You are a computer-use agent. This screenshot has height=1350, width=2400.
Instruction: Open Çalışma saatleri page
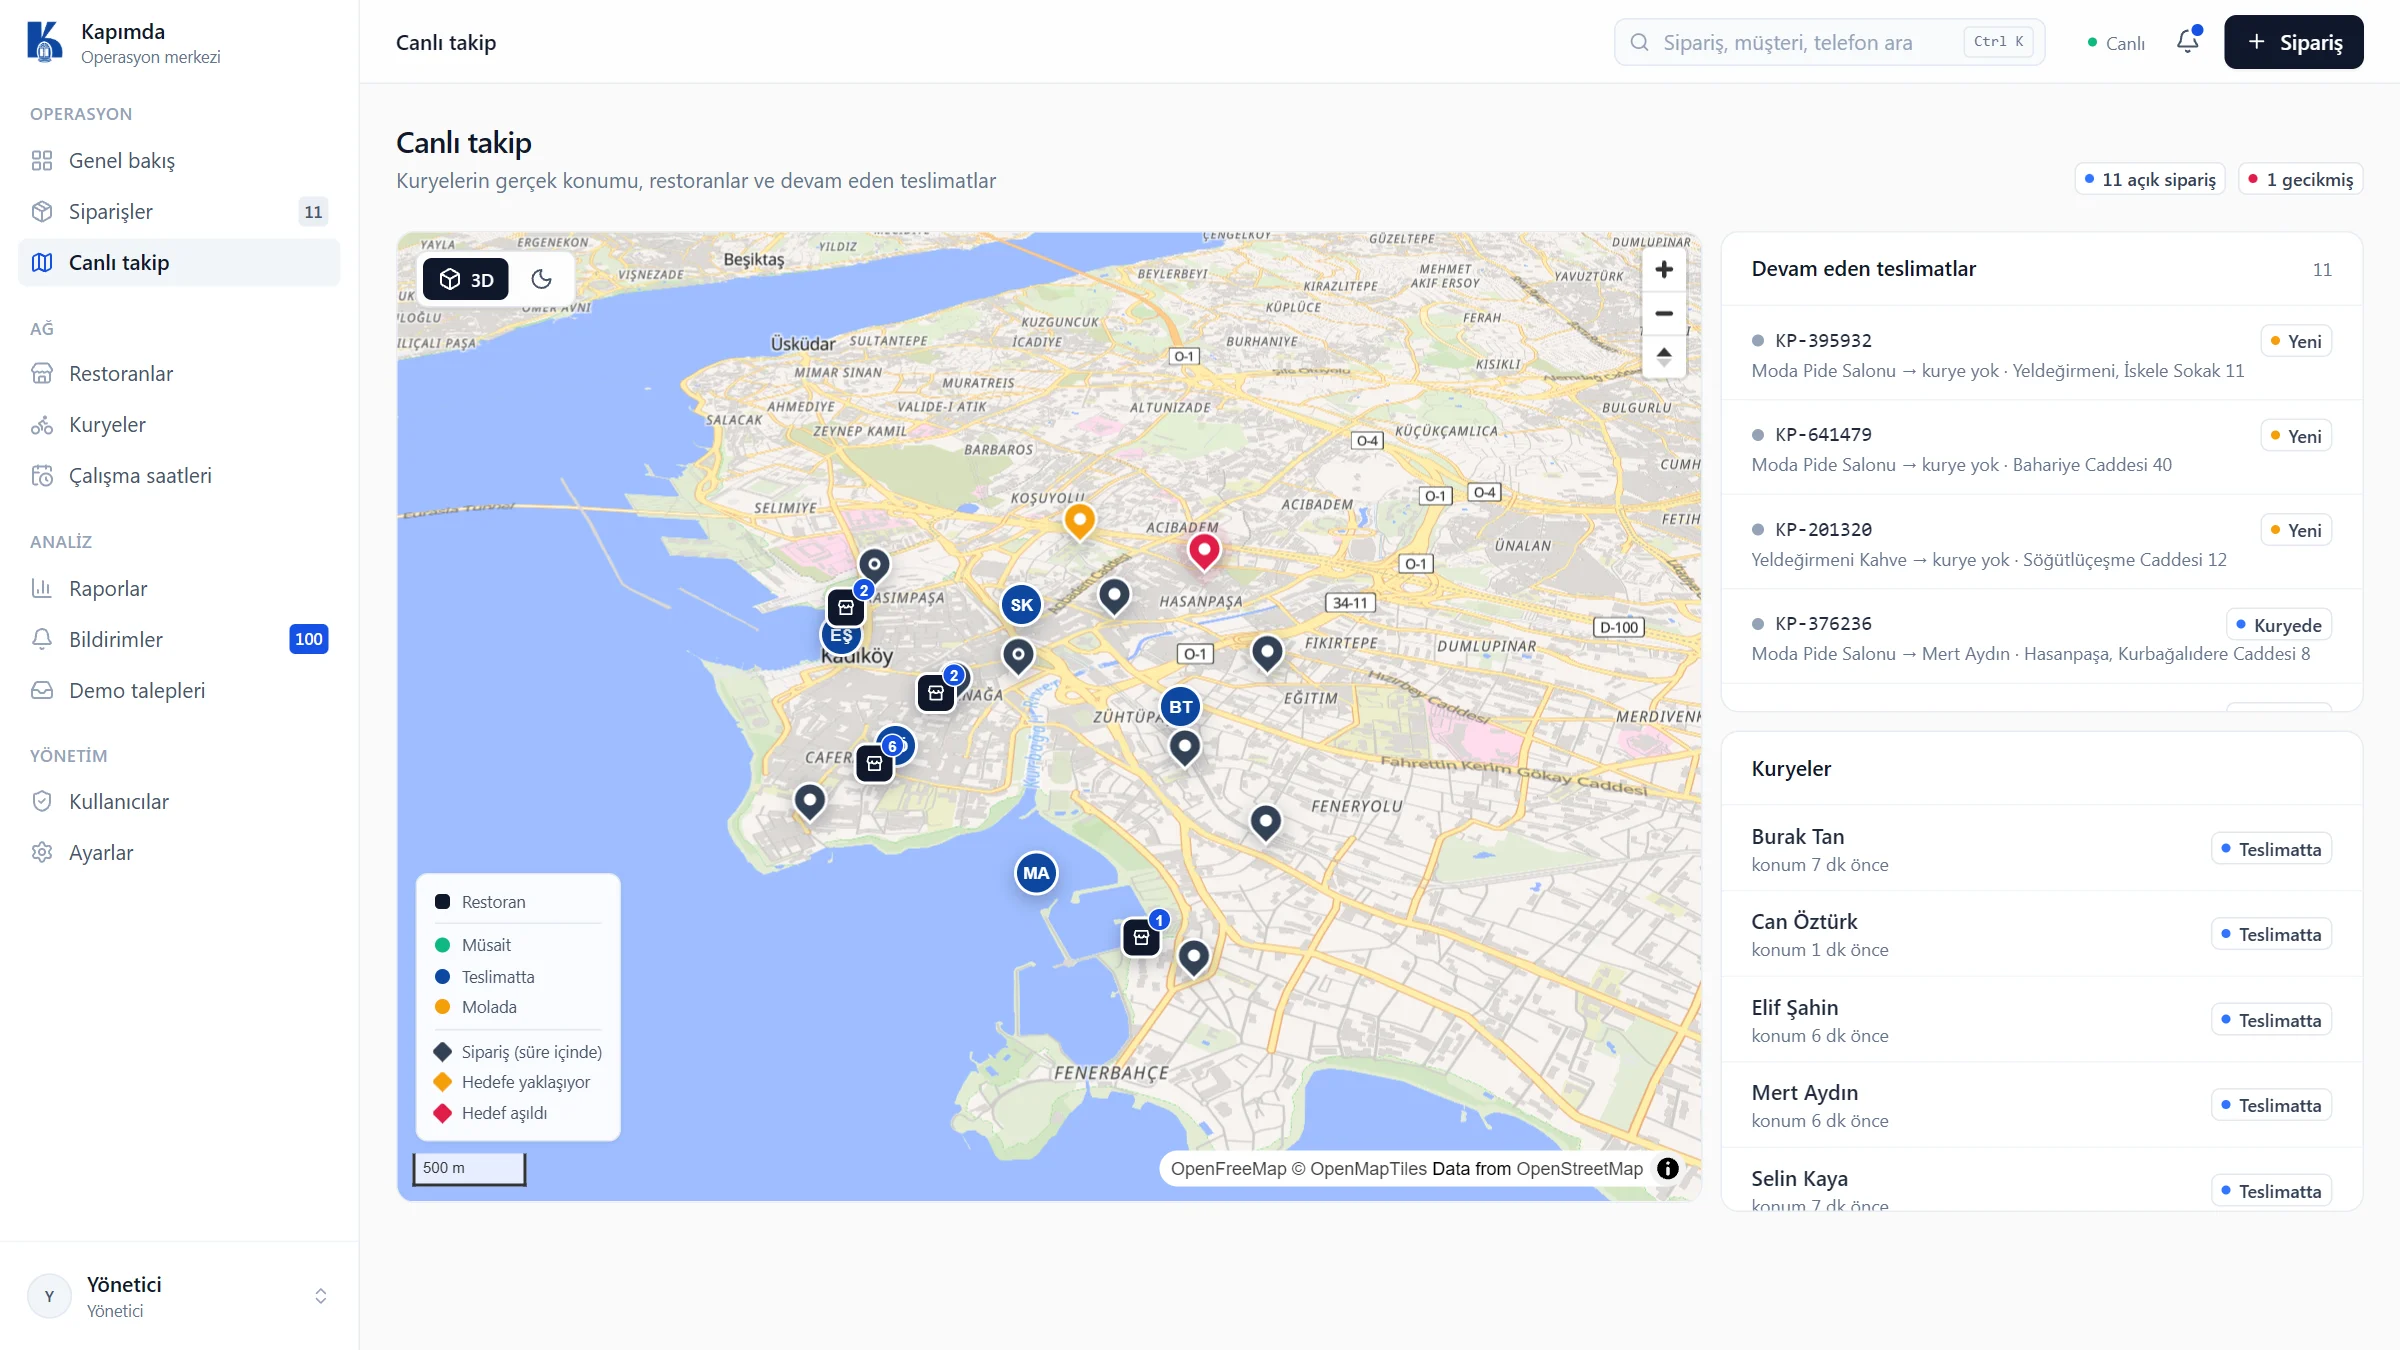click(x=179, y=476)
